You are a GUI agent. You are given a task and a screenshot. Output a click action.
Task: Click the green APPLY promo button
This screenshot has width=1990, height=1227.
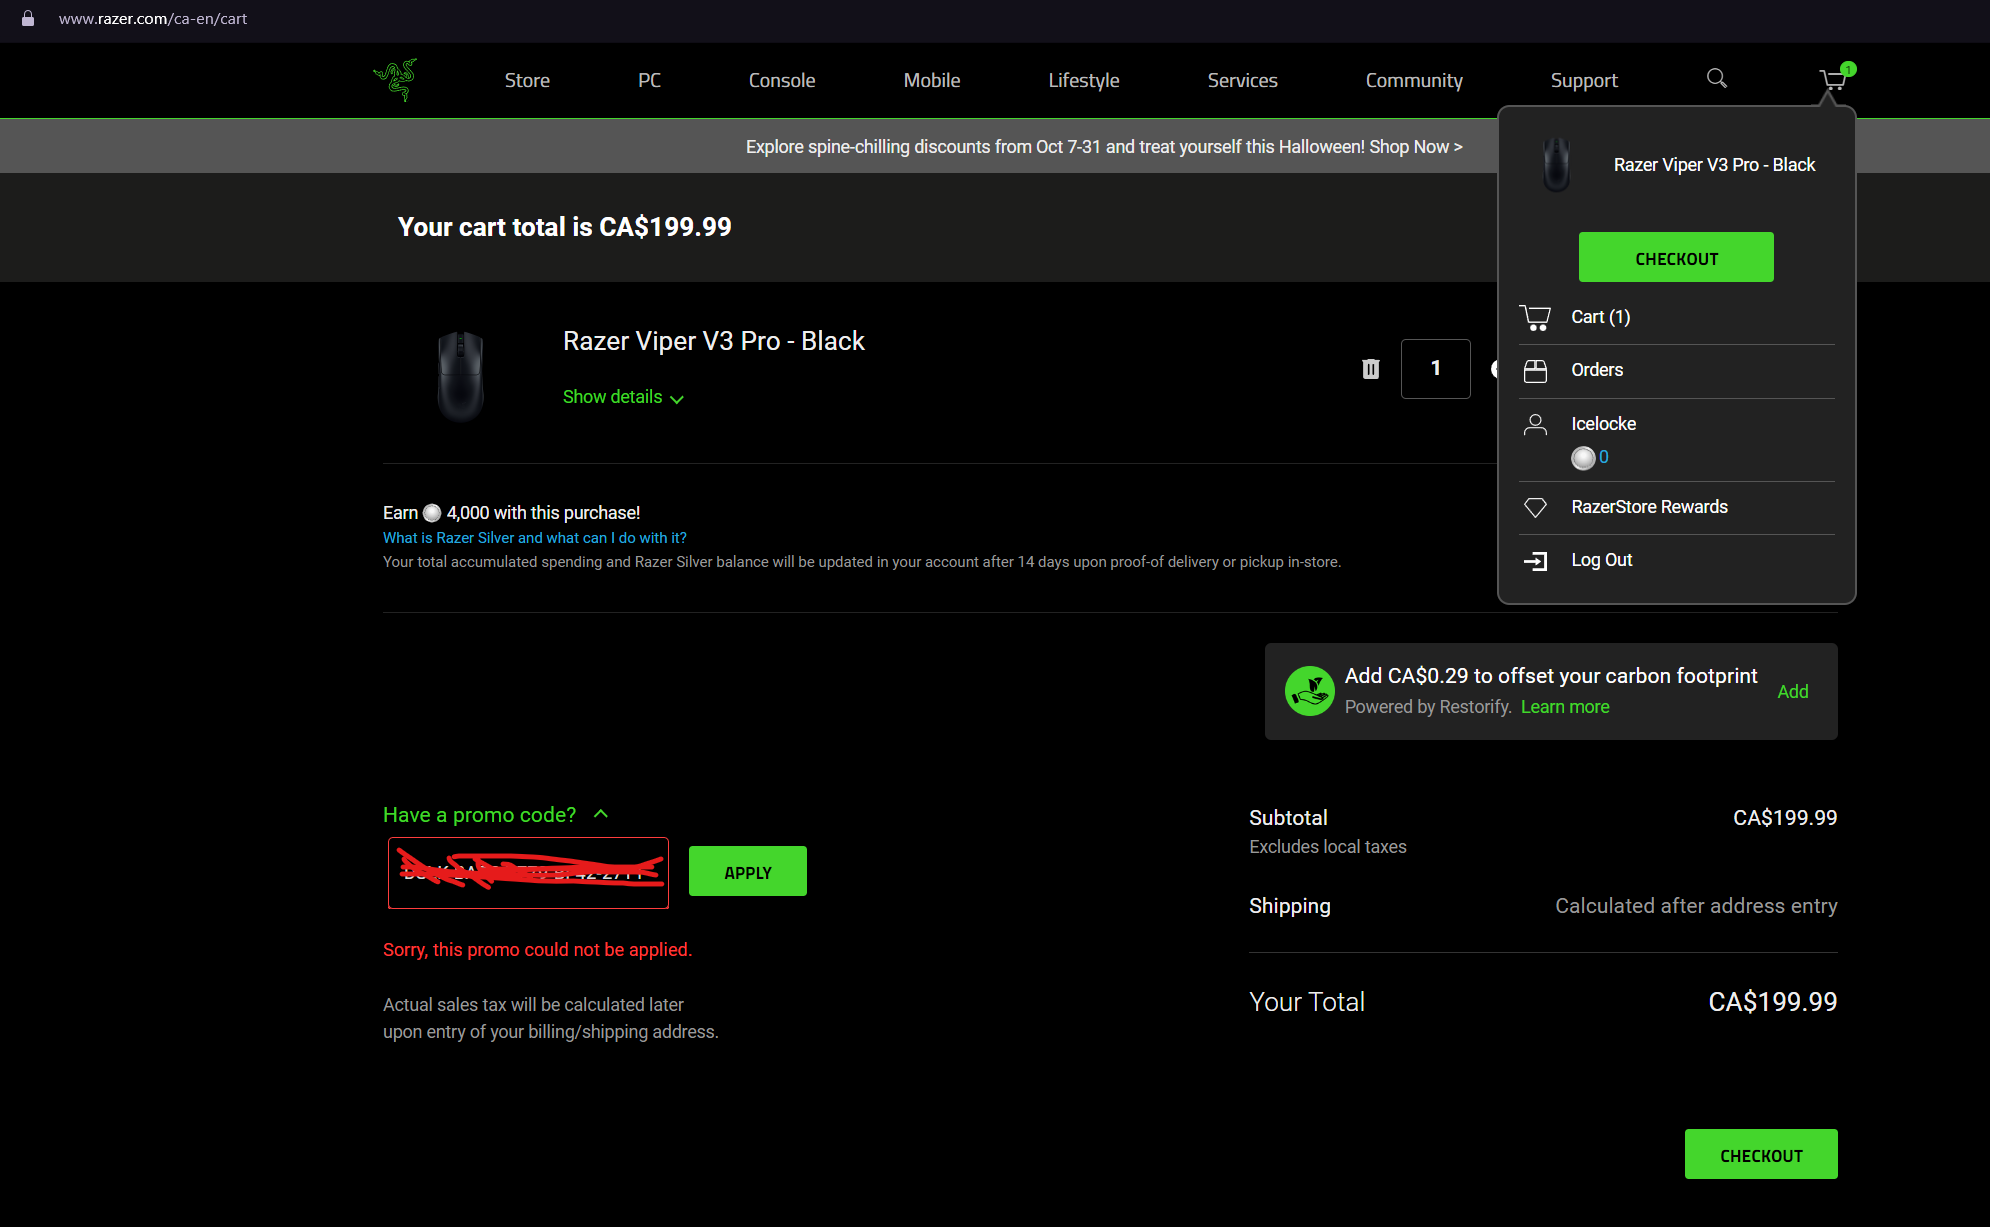(747, 871)
